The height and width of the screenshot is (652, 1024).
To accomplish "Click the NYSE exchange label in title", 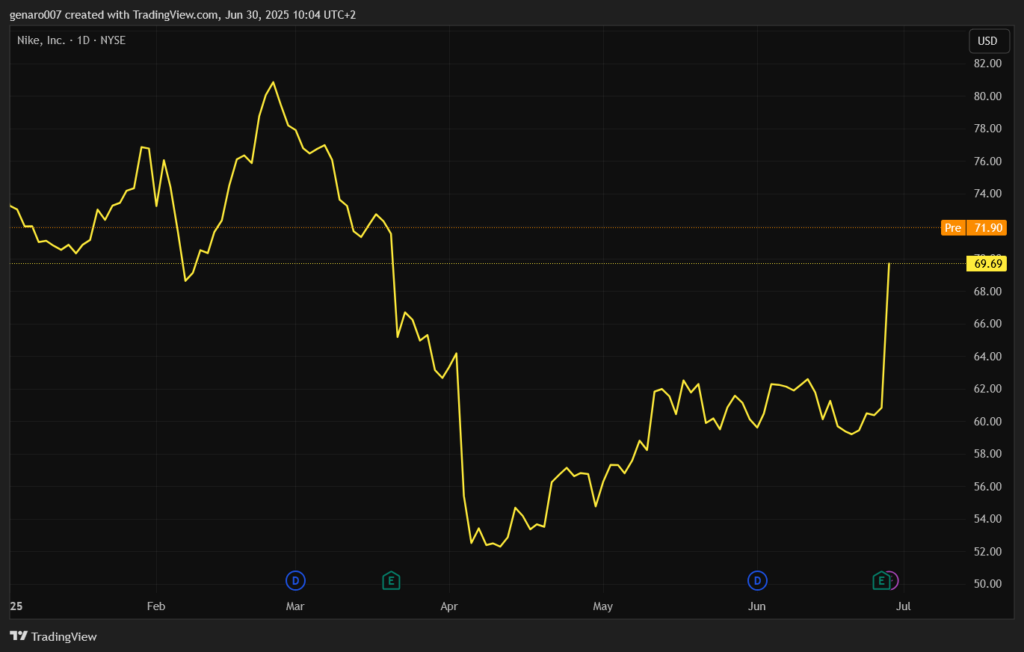I will pos(111,40).
